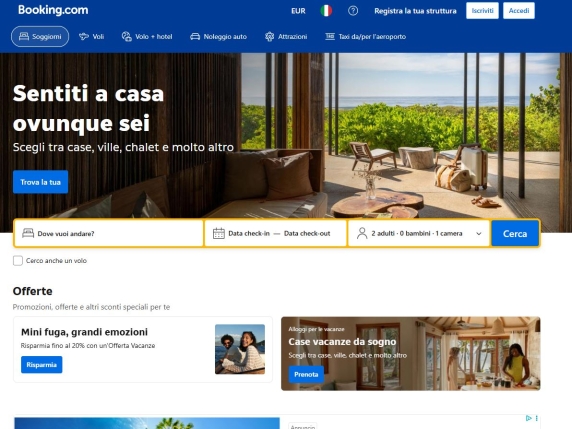
Task: Click the calendar icon in date field
Action: click(x=219, y=233)
